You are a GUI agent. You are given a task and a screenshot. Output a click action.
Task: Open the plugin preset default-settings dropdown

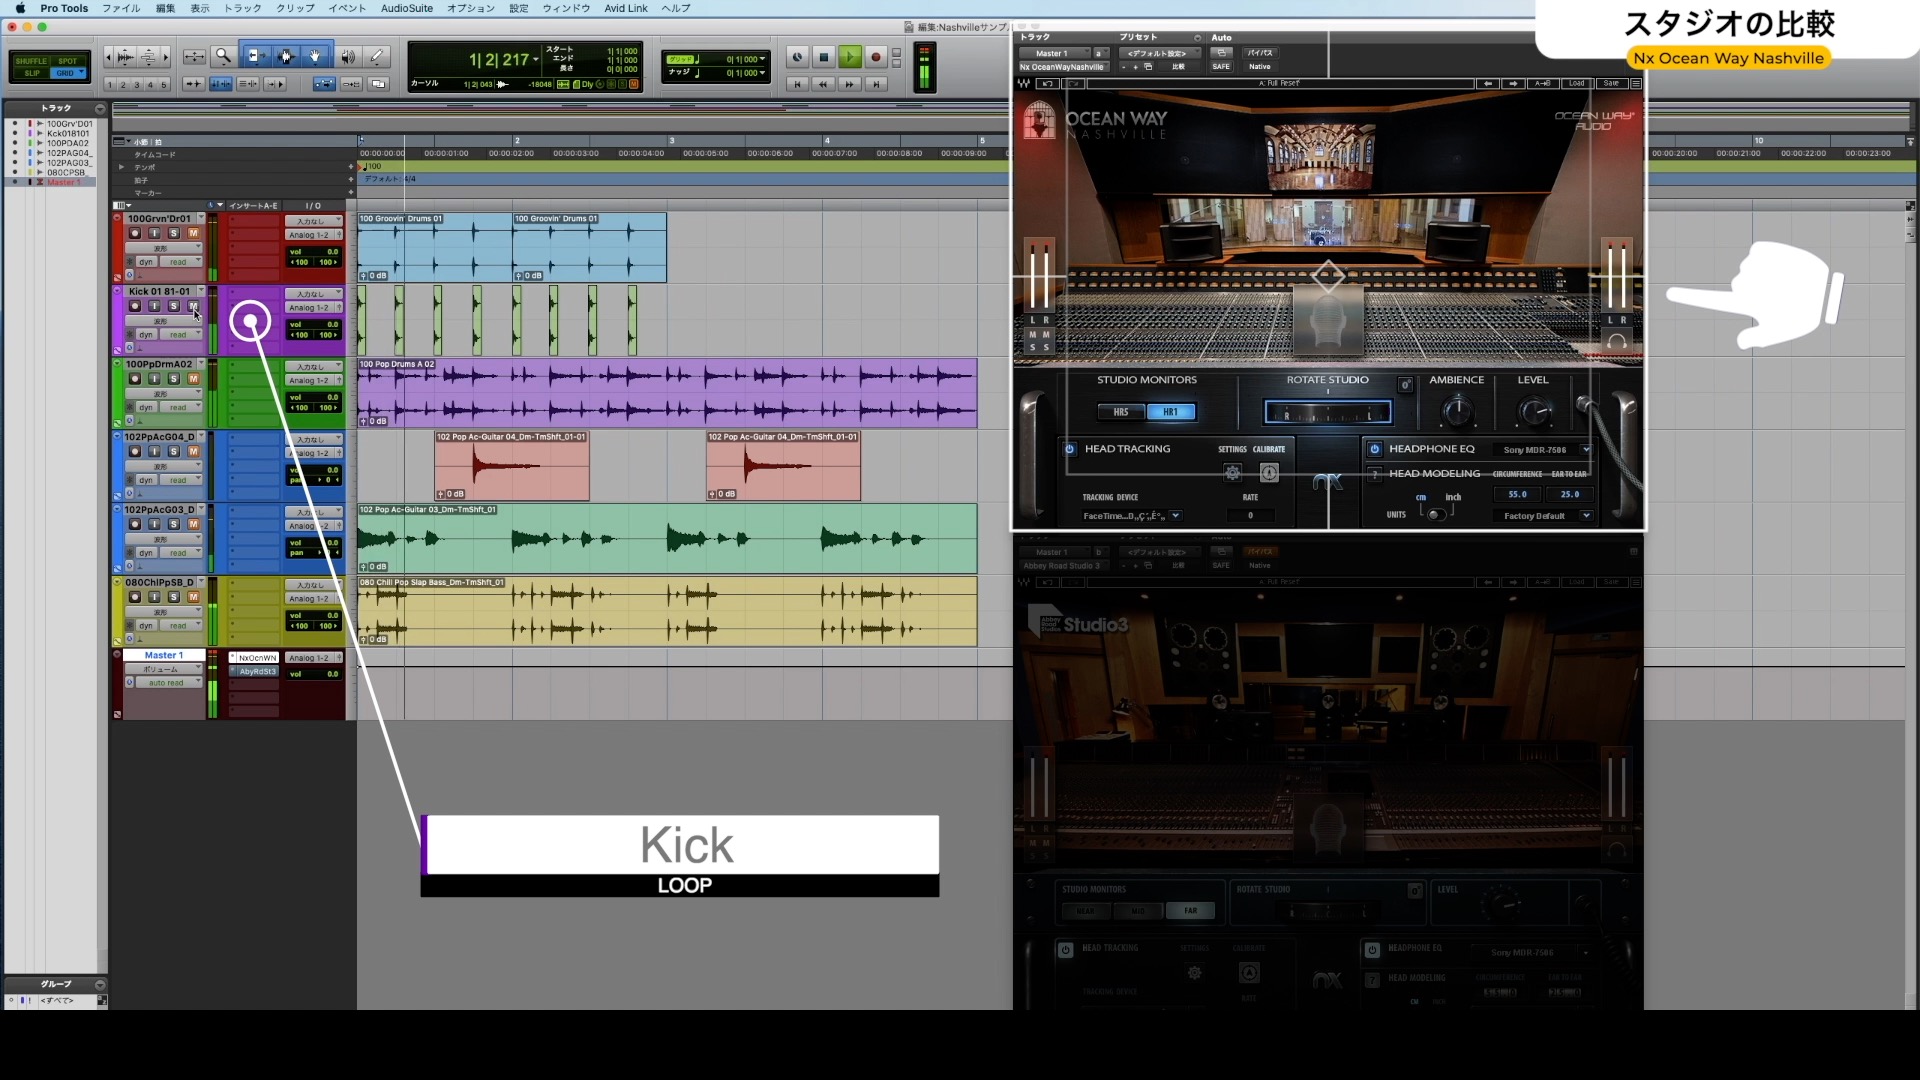(1159, 53)
